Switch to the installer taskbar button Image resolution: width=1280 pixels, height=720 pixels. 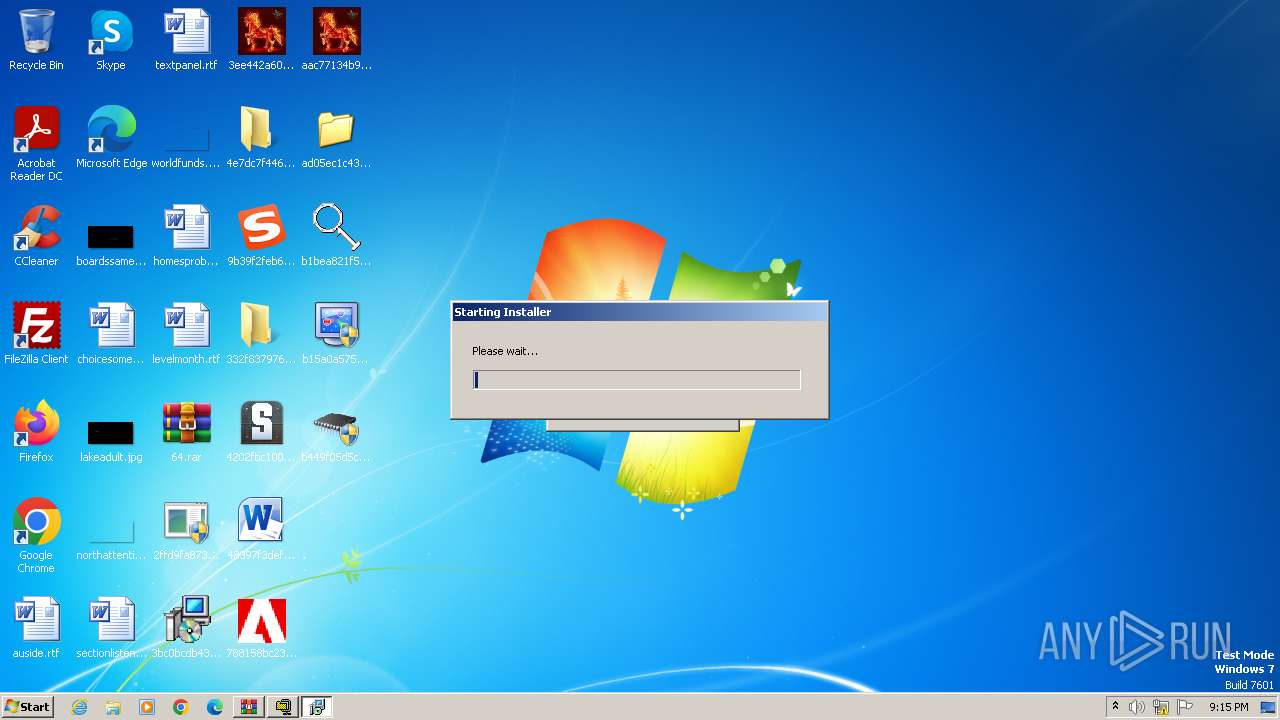pos(318,707)
